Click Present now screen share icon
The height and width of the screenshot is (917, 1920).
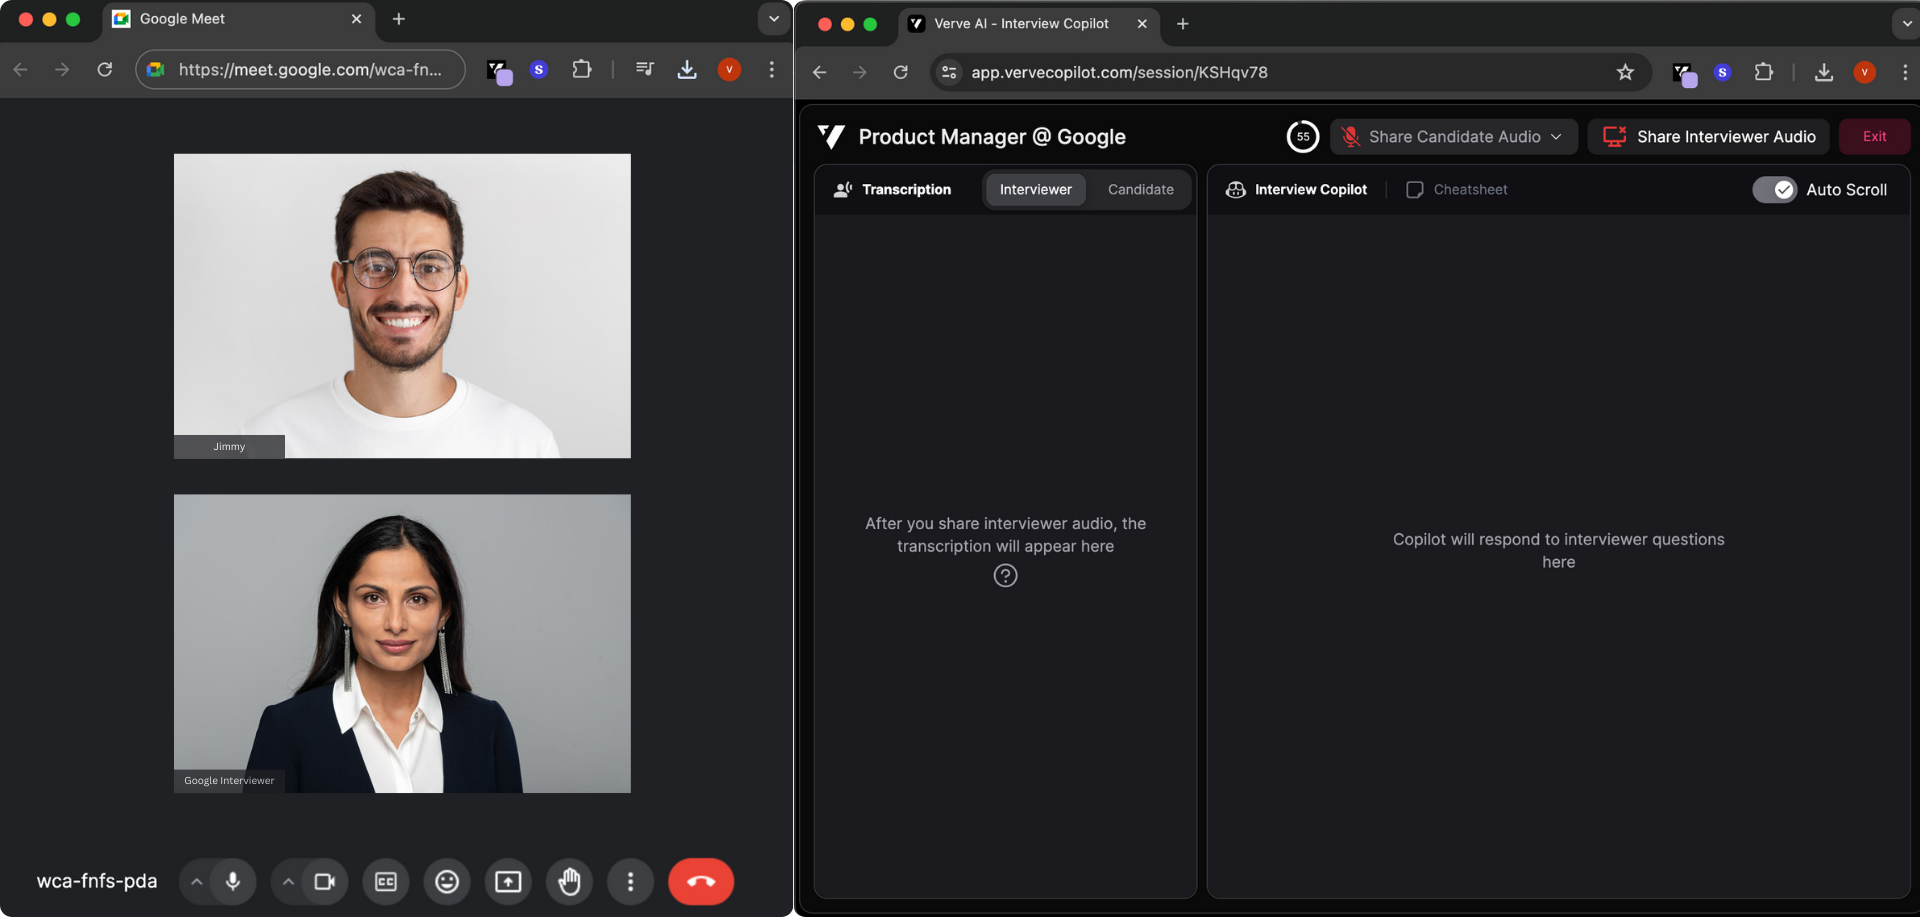coord(508,881)
